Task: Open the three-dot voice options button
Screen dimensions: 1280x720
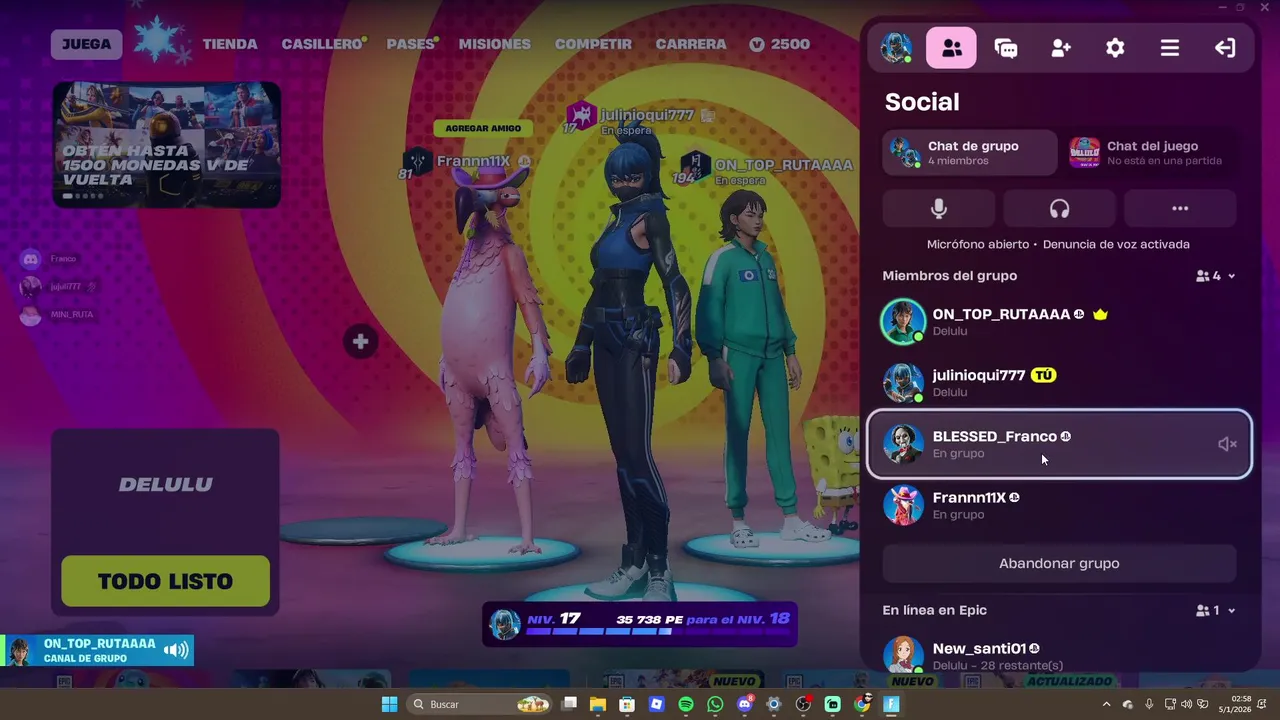Action: (1180, 209)
